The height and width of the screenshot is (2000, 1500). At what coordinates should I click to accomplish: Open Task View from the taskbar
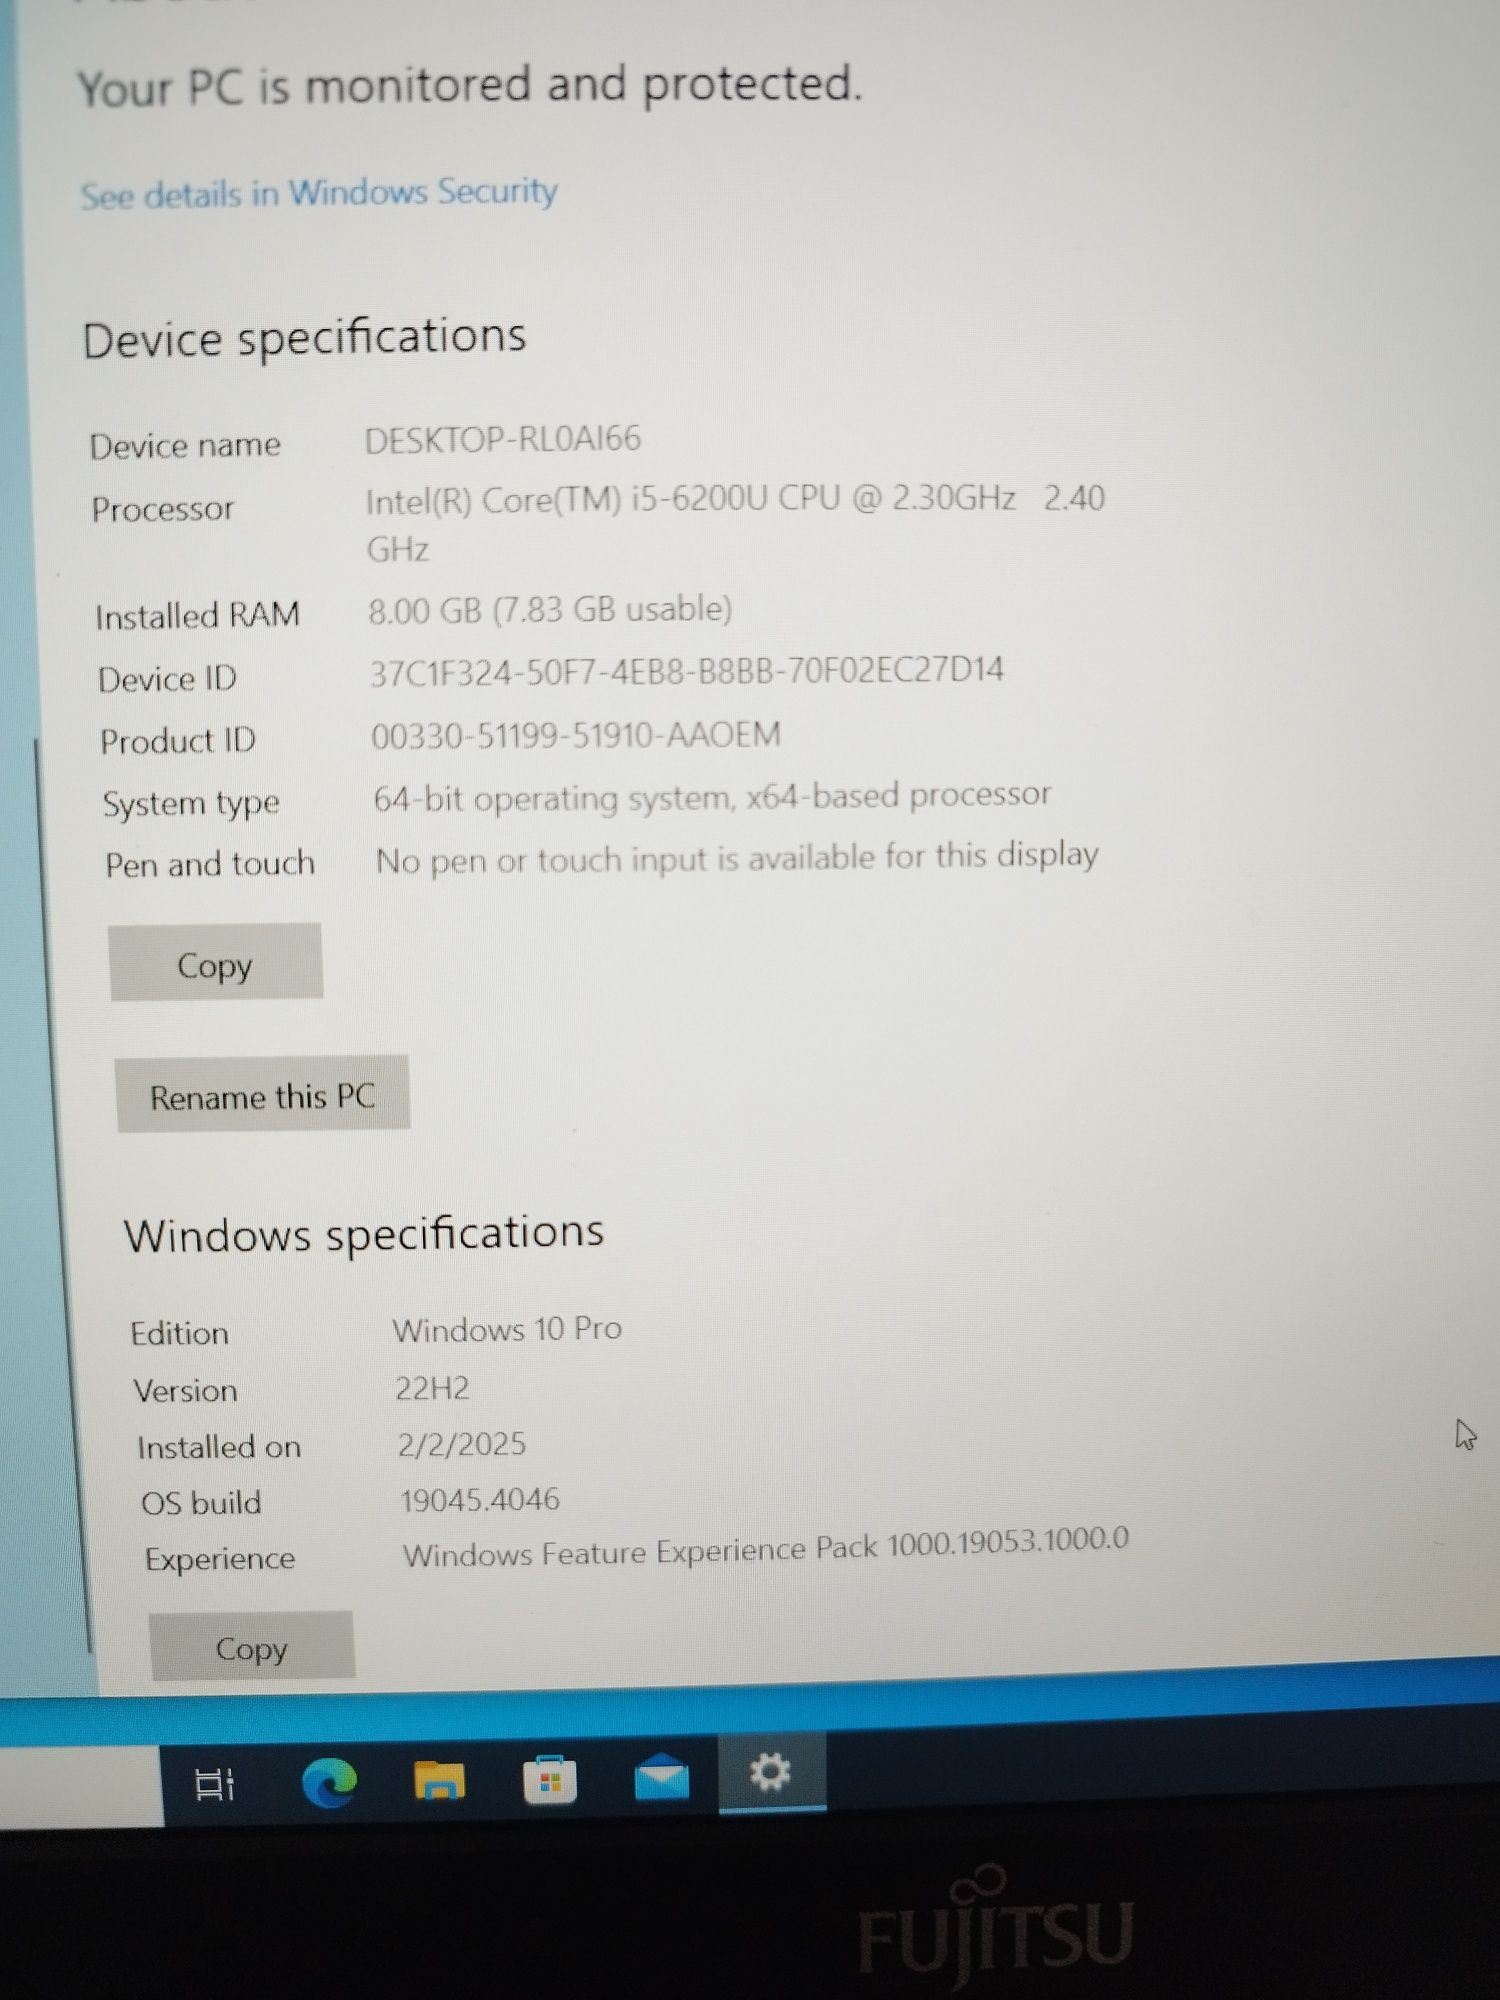214,1784
